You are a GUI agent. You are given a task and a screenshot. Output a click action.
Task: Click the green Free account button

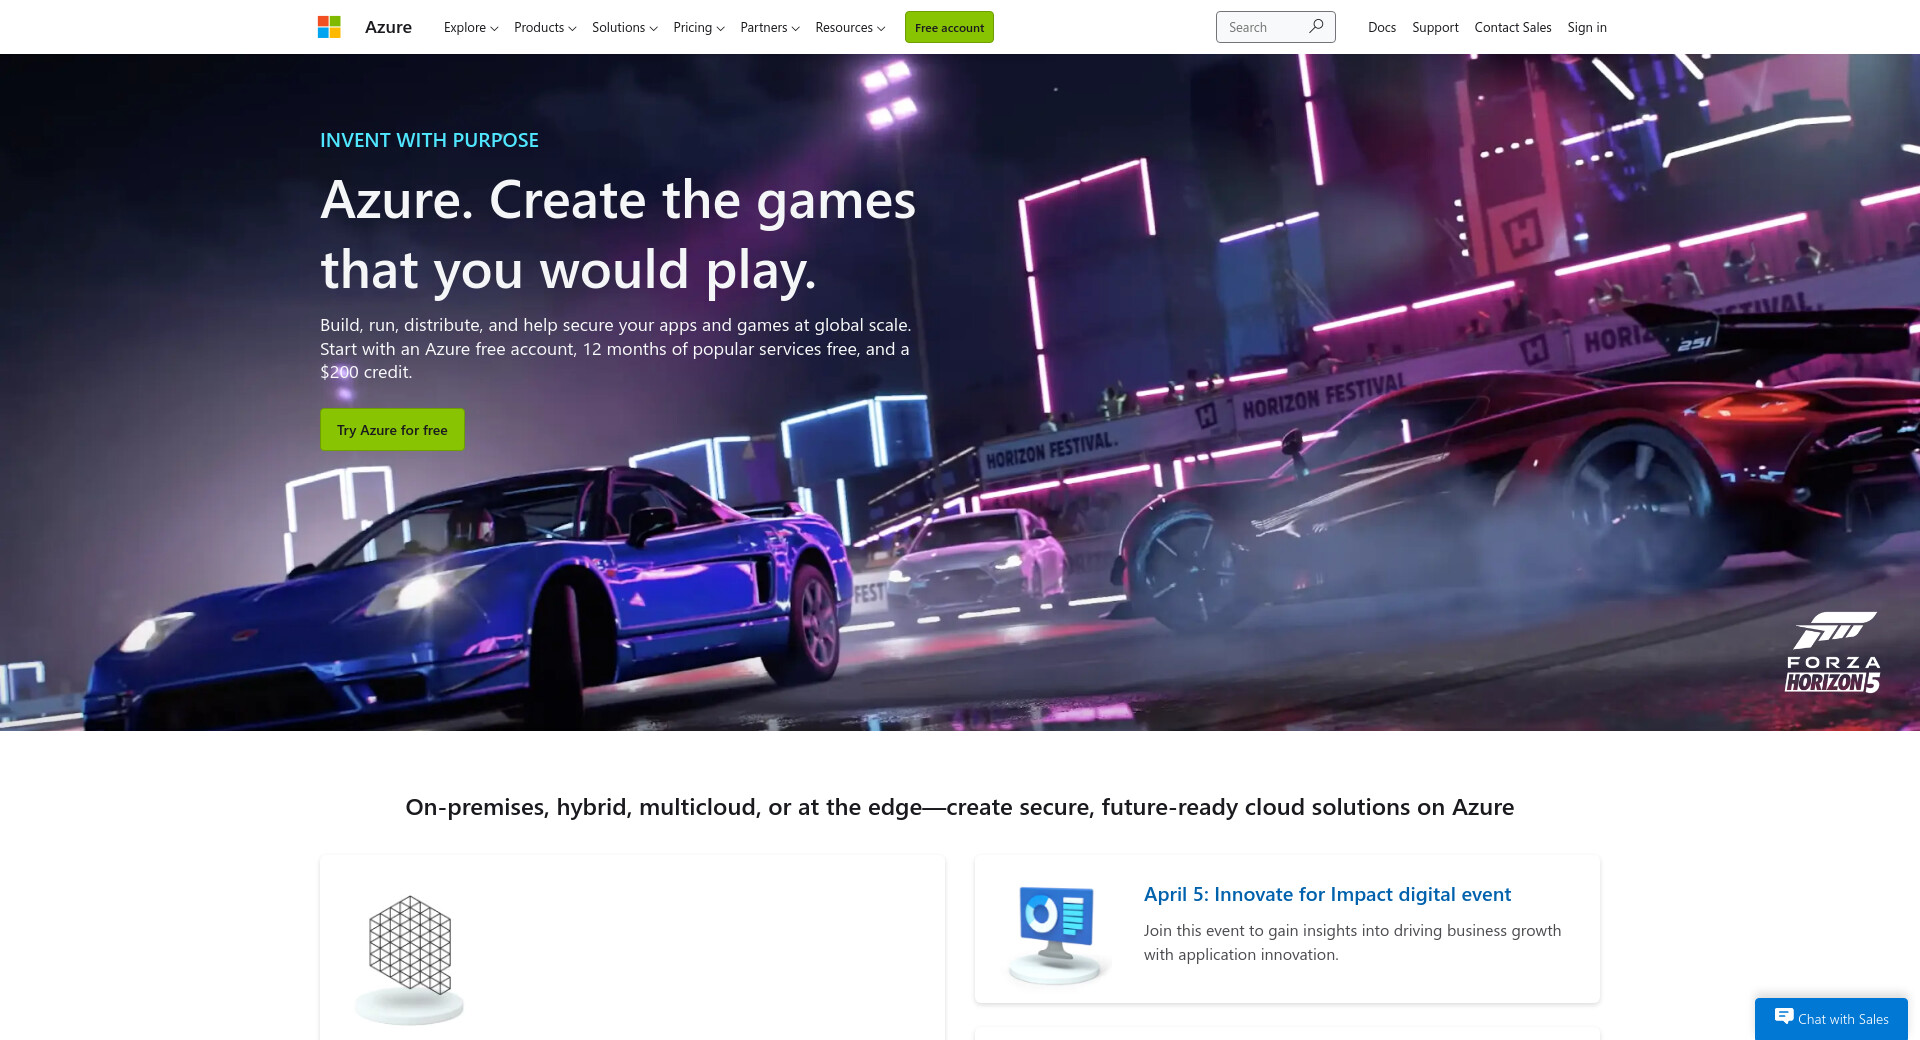coord(949,27)
